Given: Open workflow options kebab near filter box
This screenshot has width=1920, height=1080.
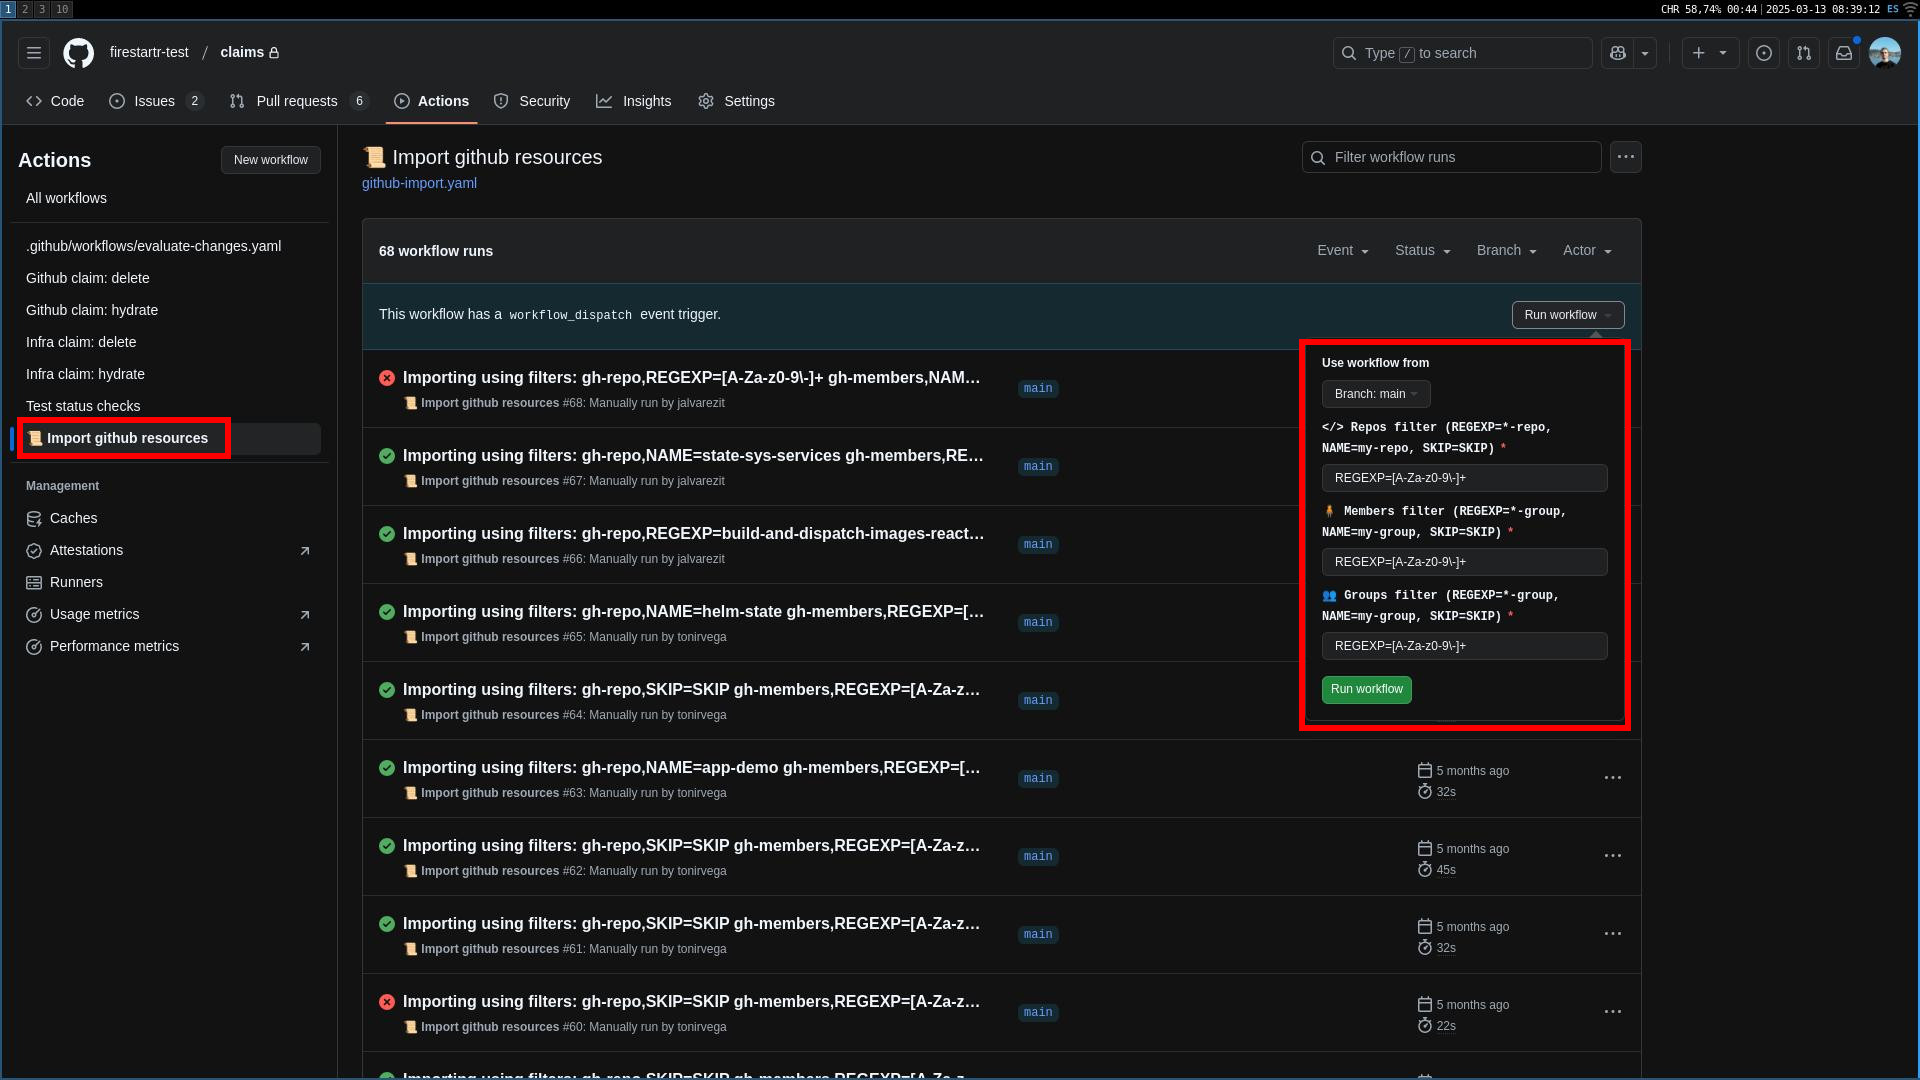Looking at the screenshot, I should click(x=1625, y=157).
